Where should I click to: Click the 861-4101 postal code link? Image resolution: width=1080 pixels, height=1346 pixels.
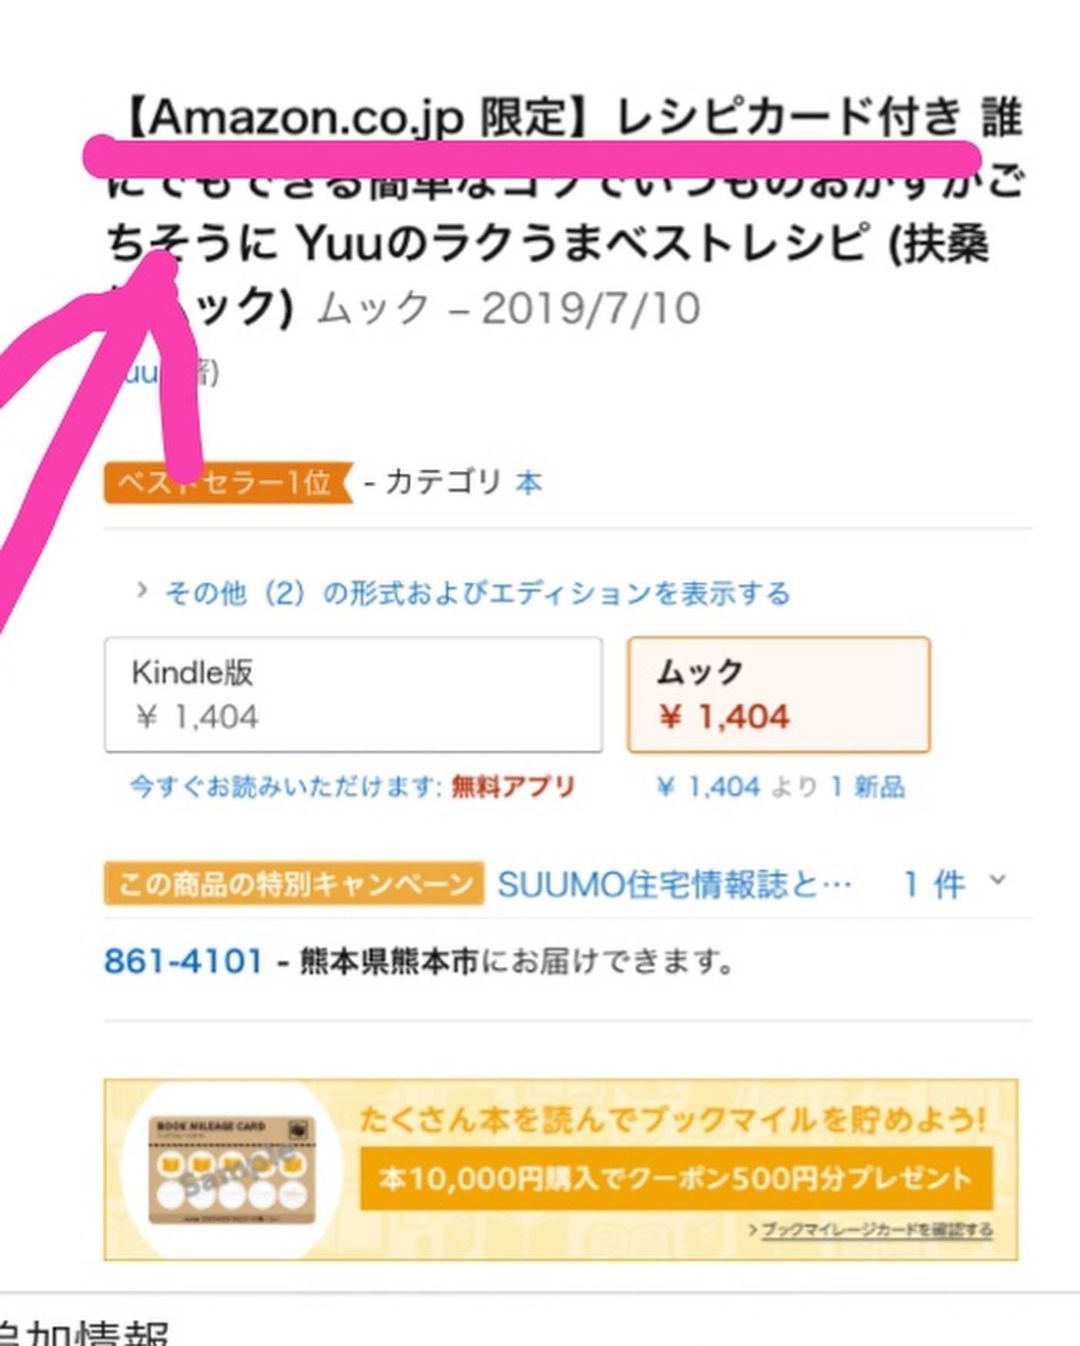coord(183,962)
